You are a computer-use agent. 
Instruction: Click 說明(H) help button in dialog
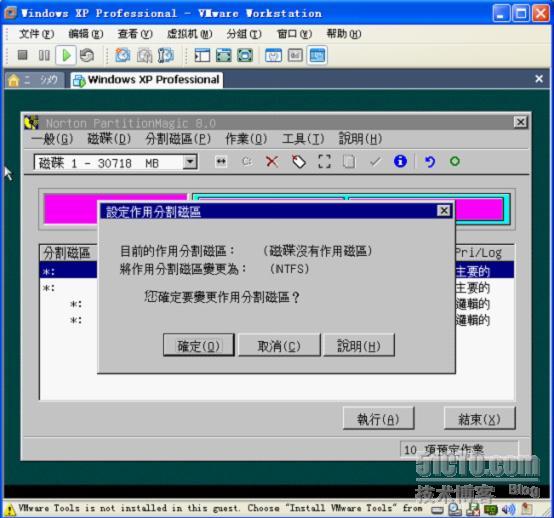click(x=359, y=345)
